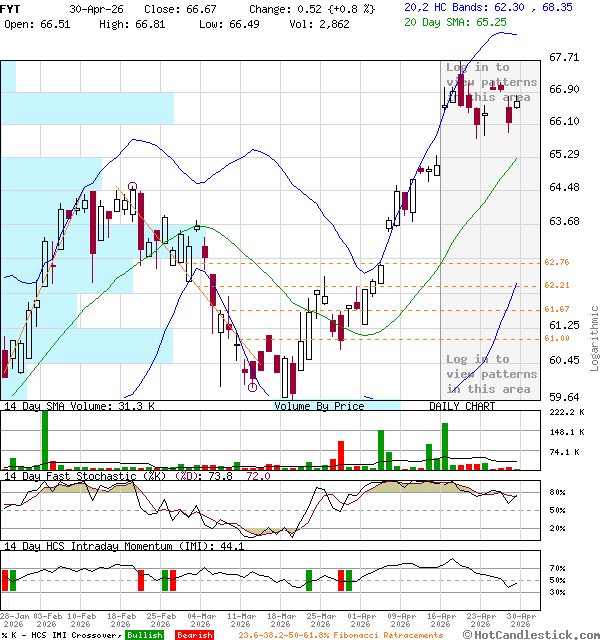Click the 30-Apr 2026 date axis label
Viewport: 600px width, 640px height.
[520, 621]
